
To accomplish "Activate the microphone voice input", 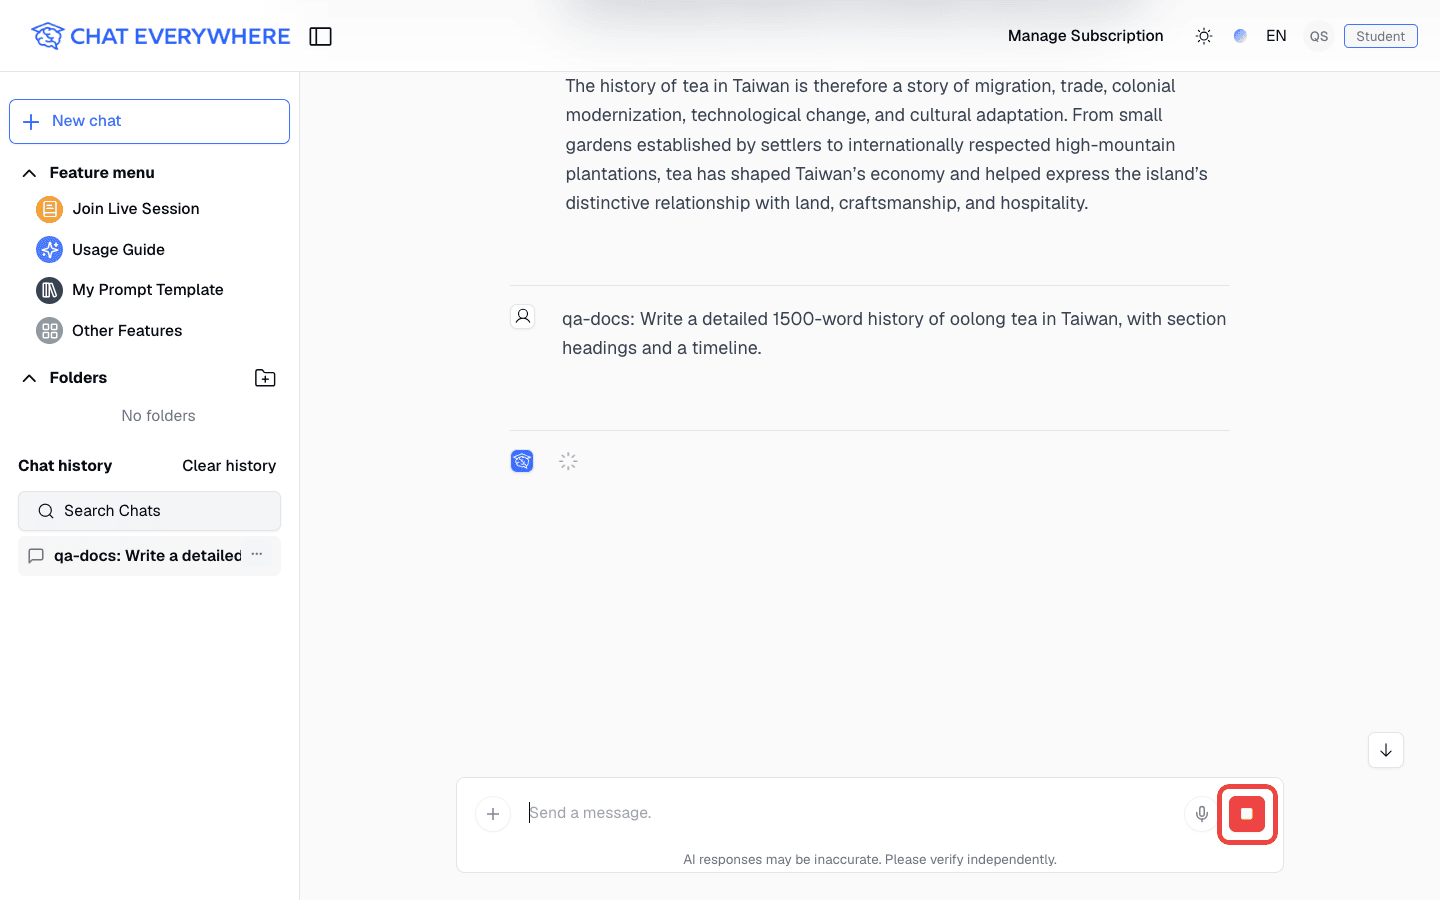I will [x=1201, y=814].
